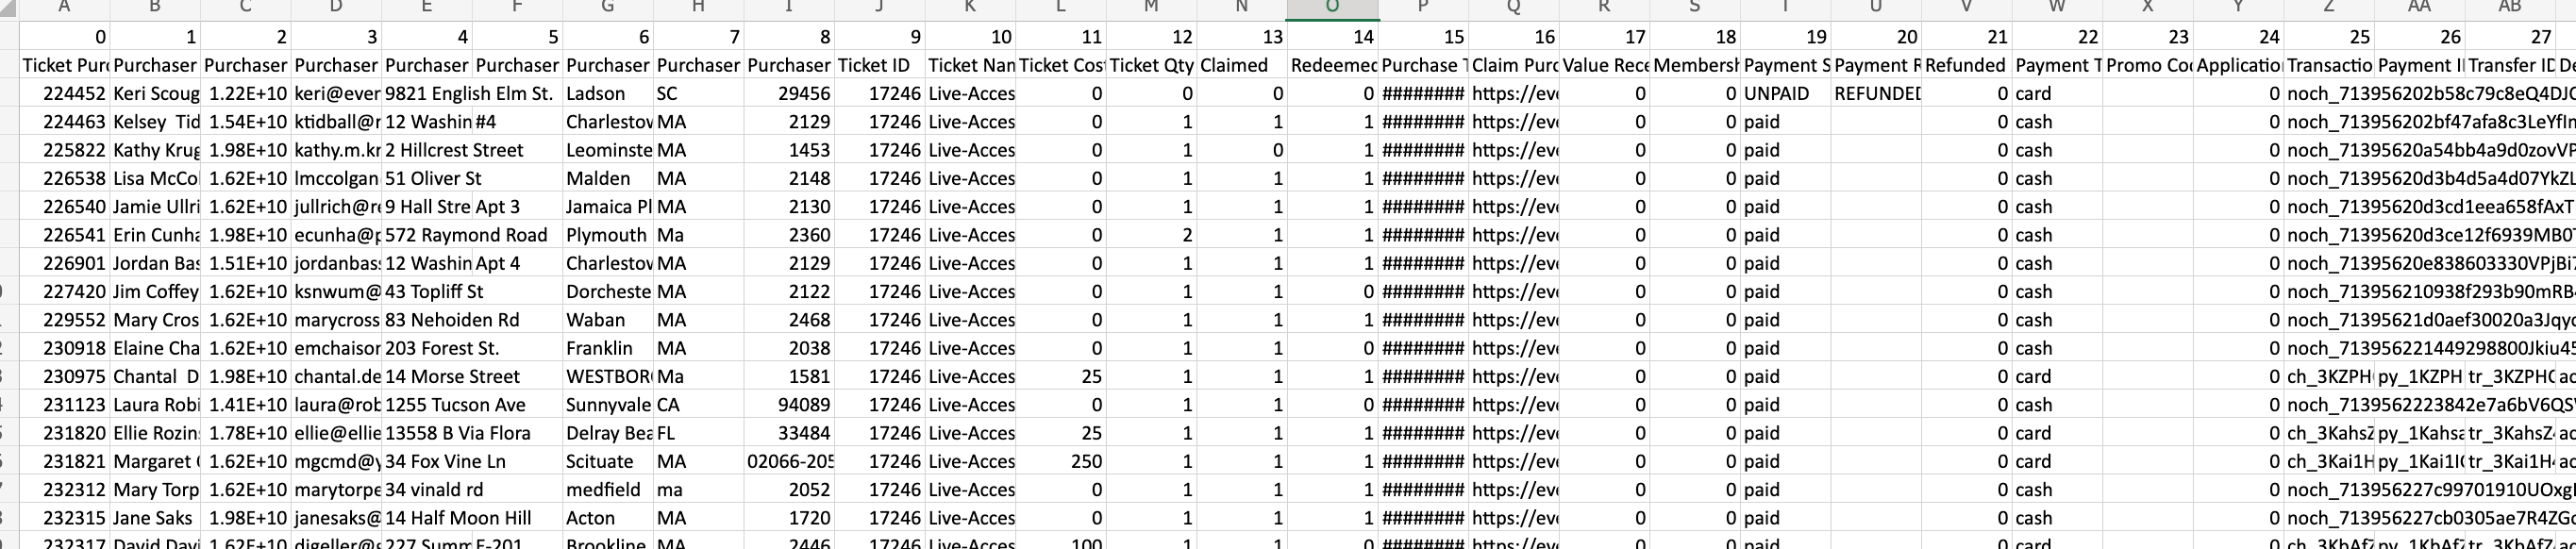Click the UNPAID payment status cell
2576x549 pixels.
pos(1785,94)
